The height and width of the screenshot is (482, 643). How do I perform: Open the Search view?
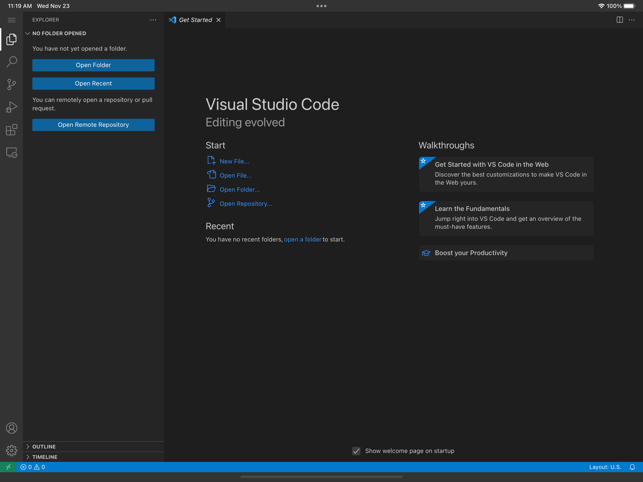[11, 62]
